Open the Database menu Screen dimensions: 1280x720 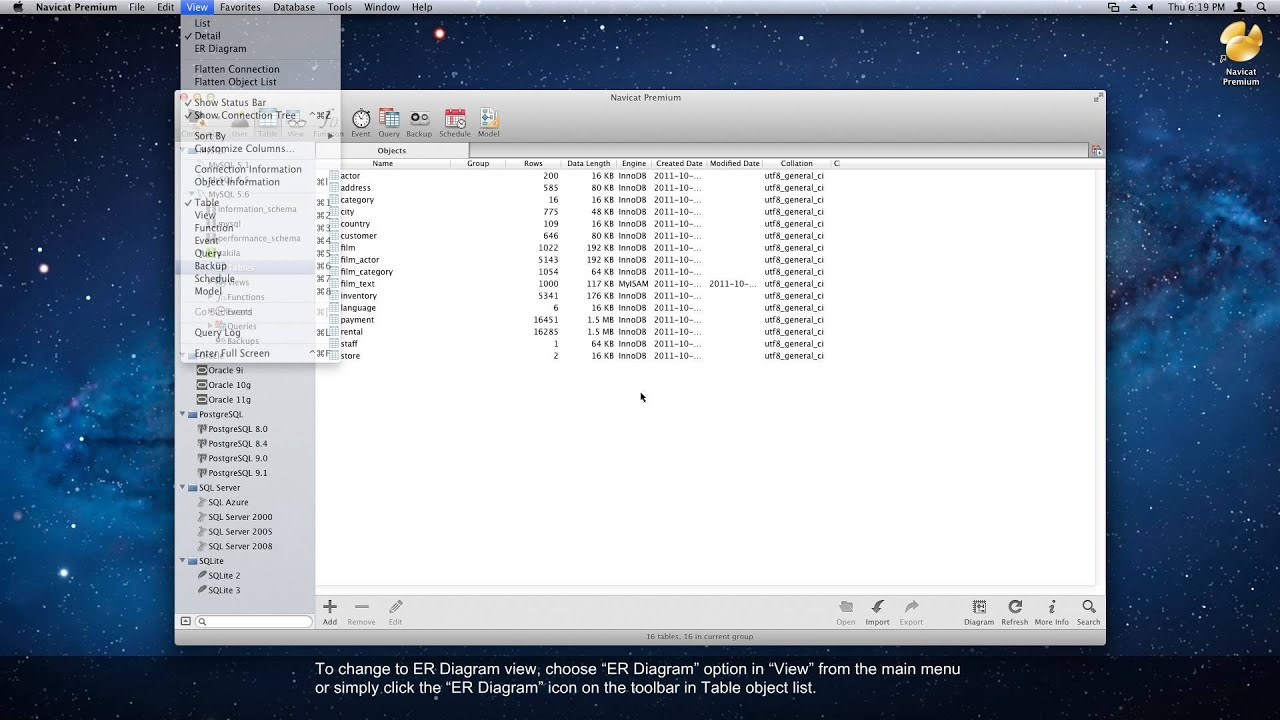click(294, 7)
